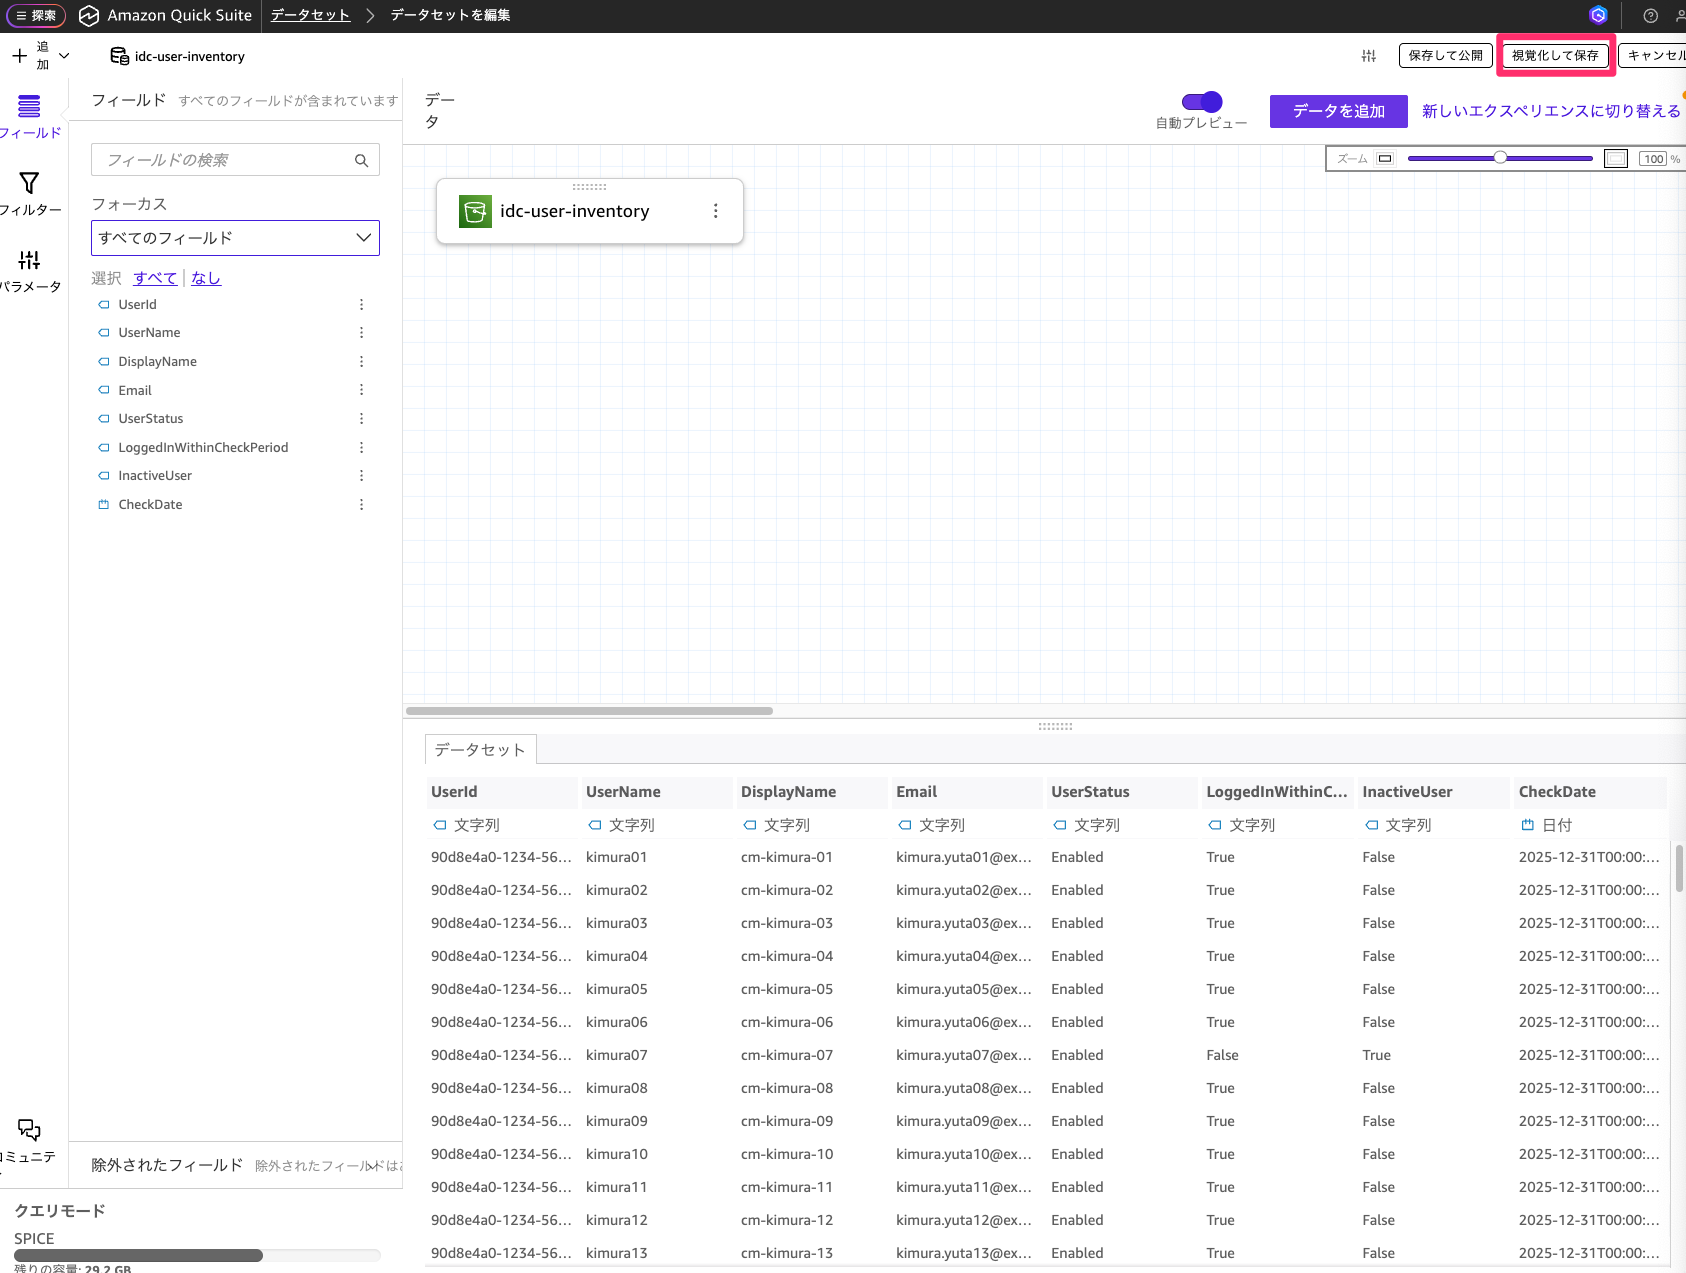1686x1273 pixels.
Task: Click zoom-to-fit icon right of zoom slider
Action: point(1615,159)
